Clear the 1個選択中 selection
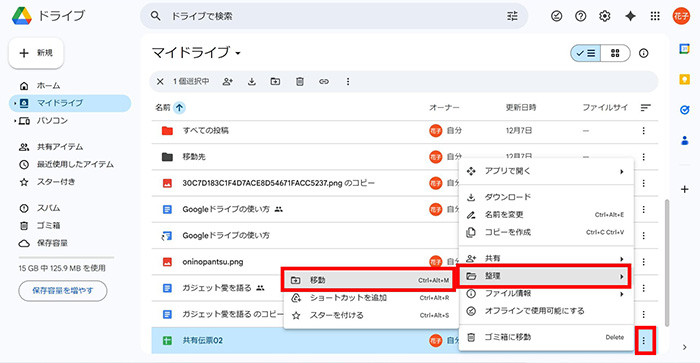The width and height of the screenshot is (700, 363). (160, 82)
